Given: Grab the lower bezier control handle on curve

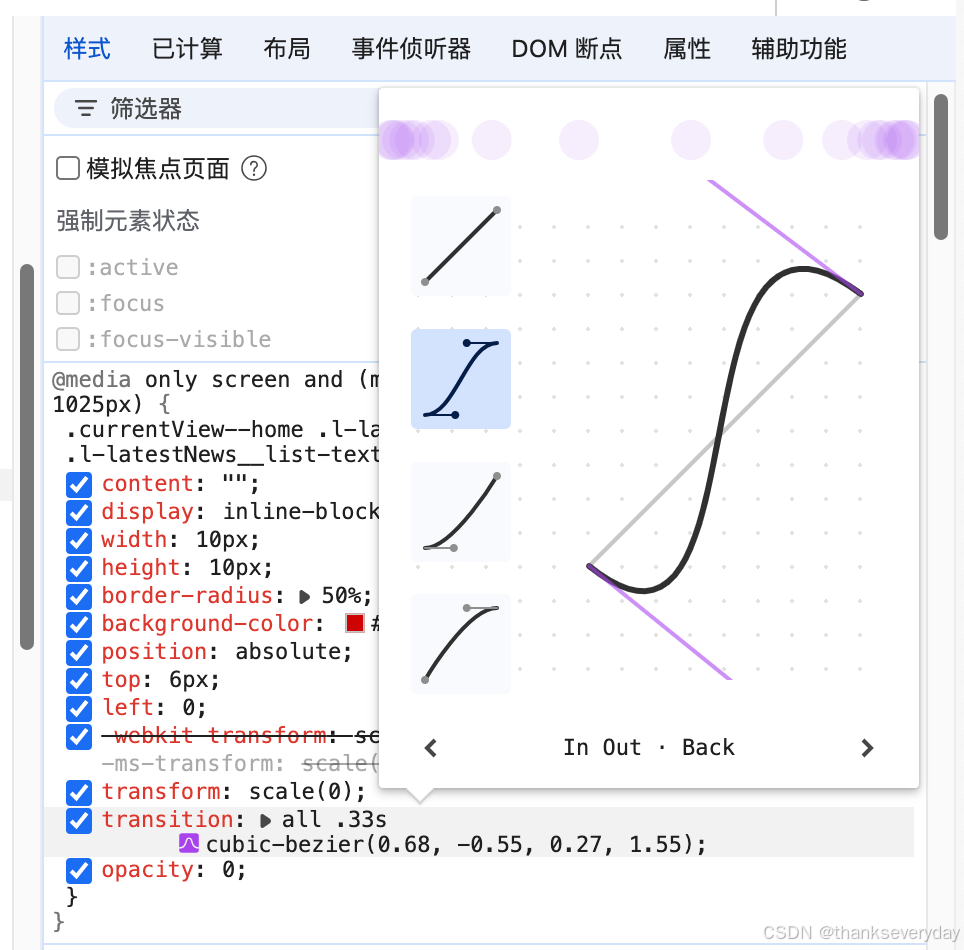Looking at the screenshot, I should click(x=728, y=676).
